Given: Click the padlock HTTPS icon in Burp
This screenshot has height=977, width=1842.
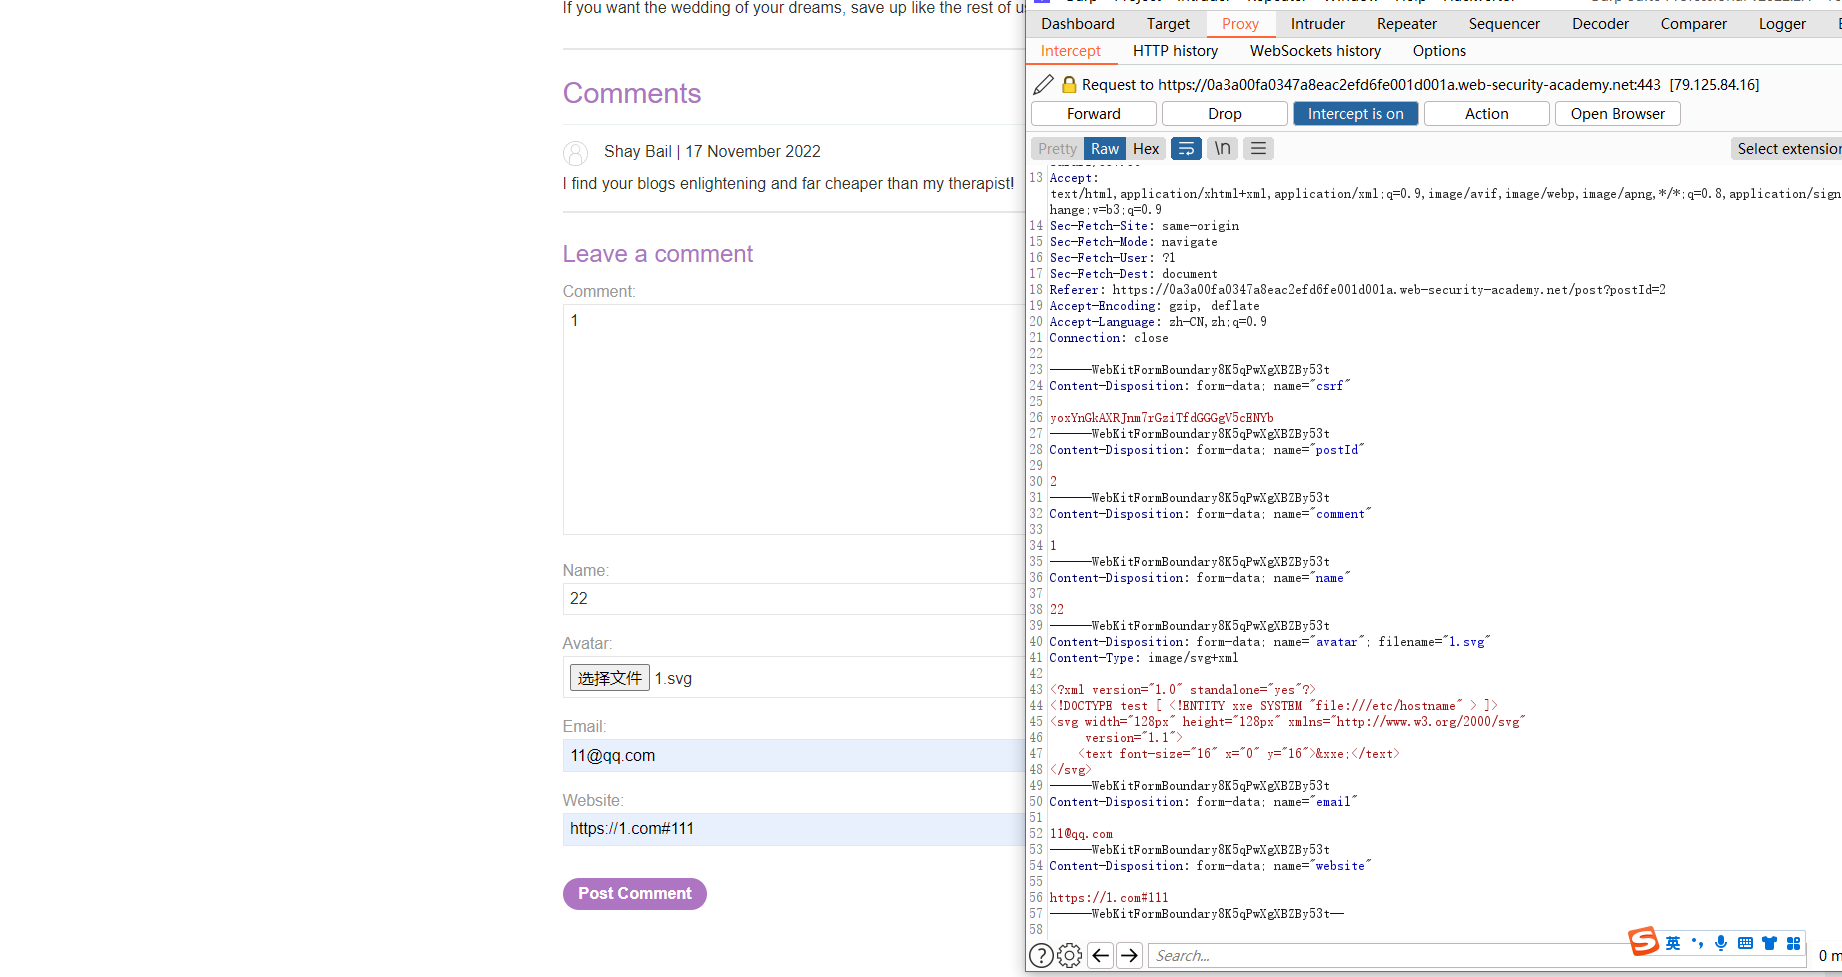Looking at the screenshot, I should (1069, 85).
